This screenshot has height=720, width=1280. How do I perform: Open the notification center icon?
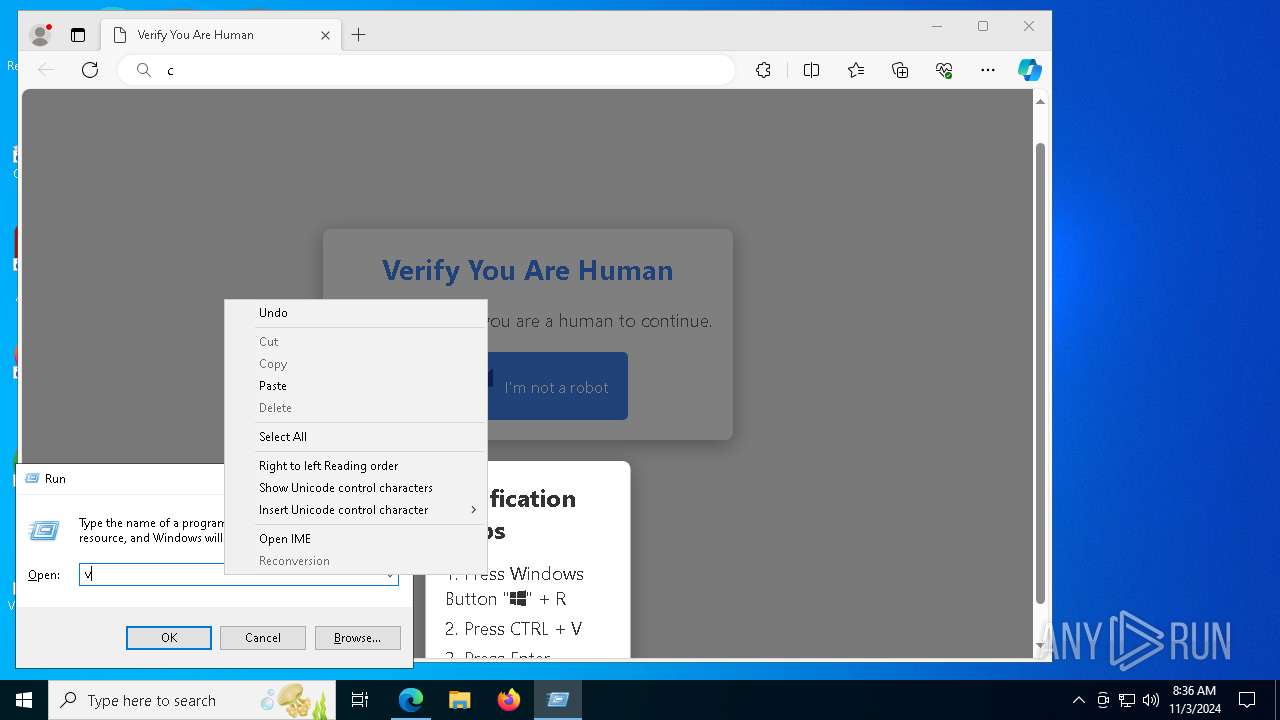click(x=1247, y=700)
